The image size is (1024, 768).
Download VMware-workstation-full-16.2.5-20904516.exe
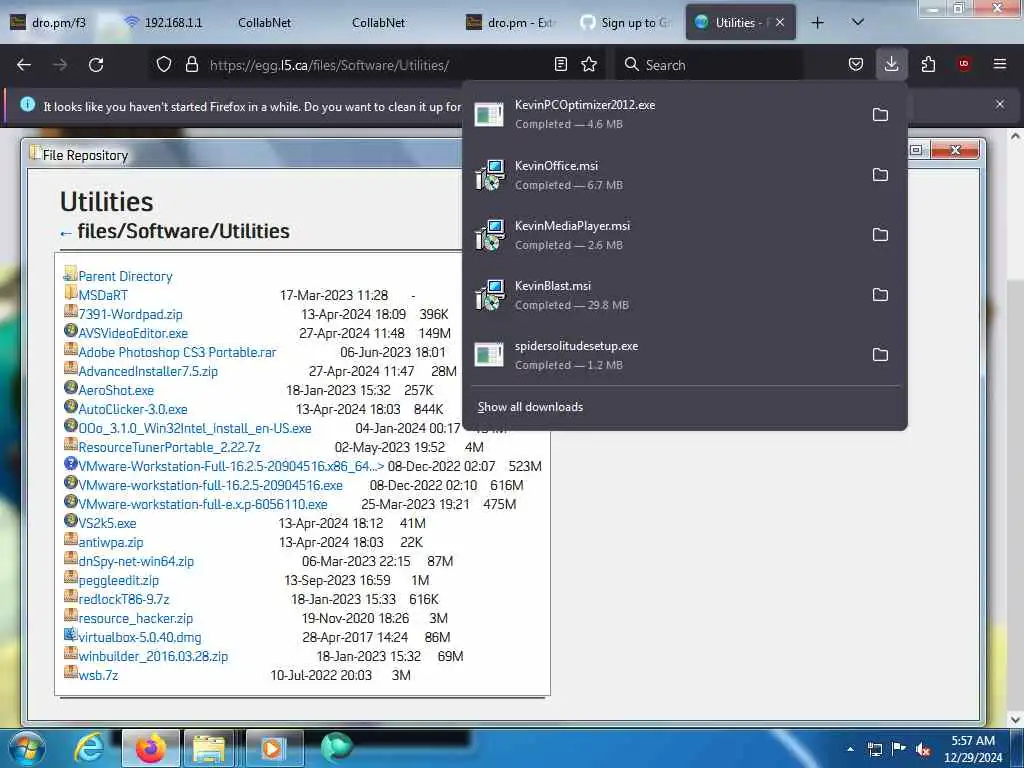click(210, 485)
